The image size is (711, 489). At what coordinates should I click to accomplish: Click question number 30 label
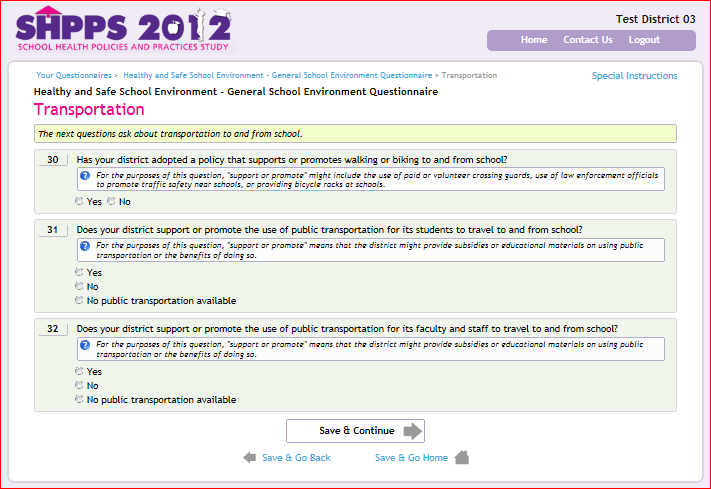coord(53,160)
